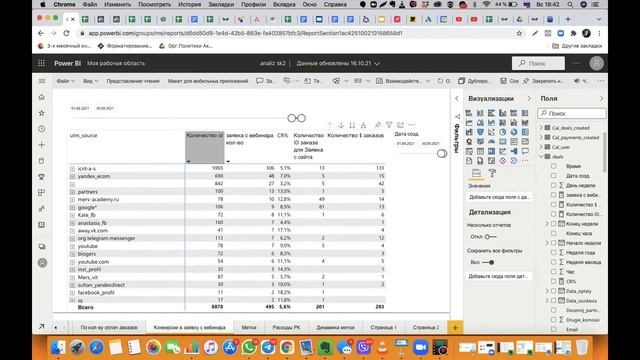The height and width of the screenshot is (360, 640).
Task: Open Workspaces icon in left sidebar
Action: (x=42, y=247)
